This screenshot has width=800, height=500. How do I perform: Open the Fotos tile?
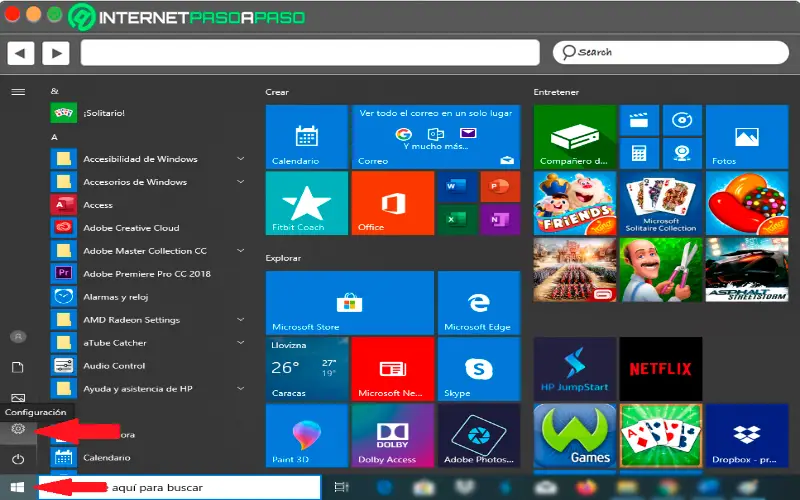pos(747,137)
